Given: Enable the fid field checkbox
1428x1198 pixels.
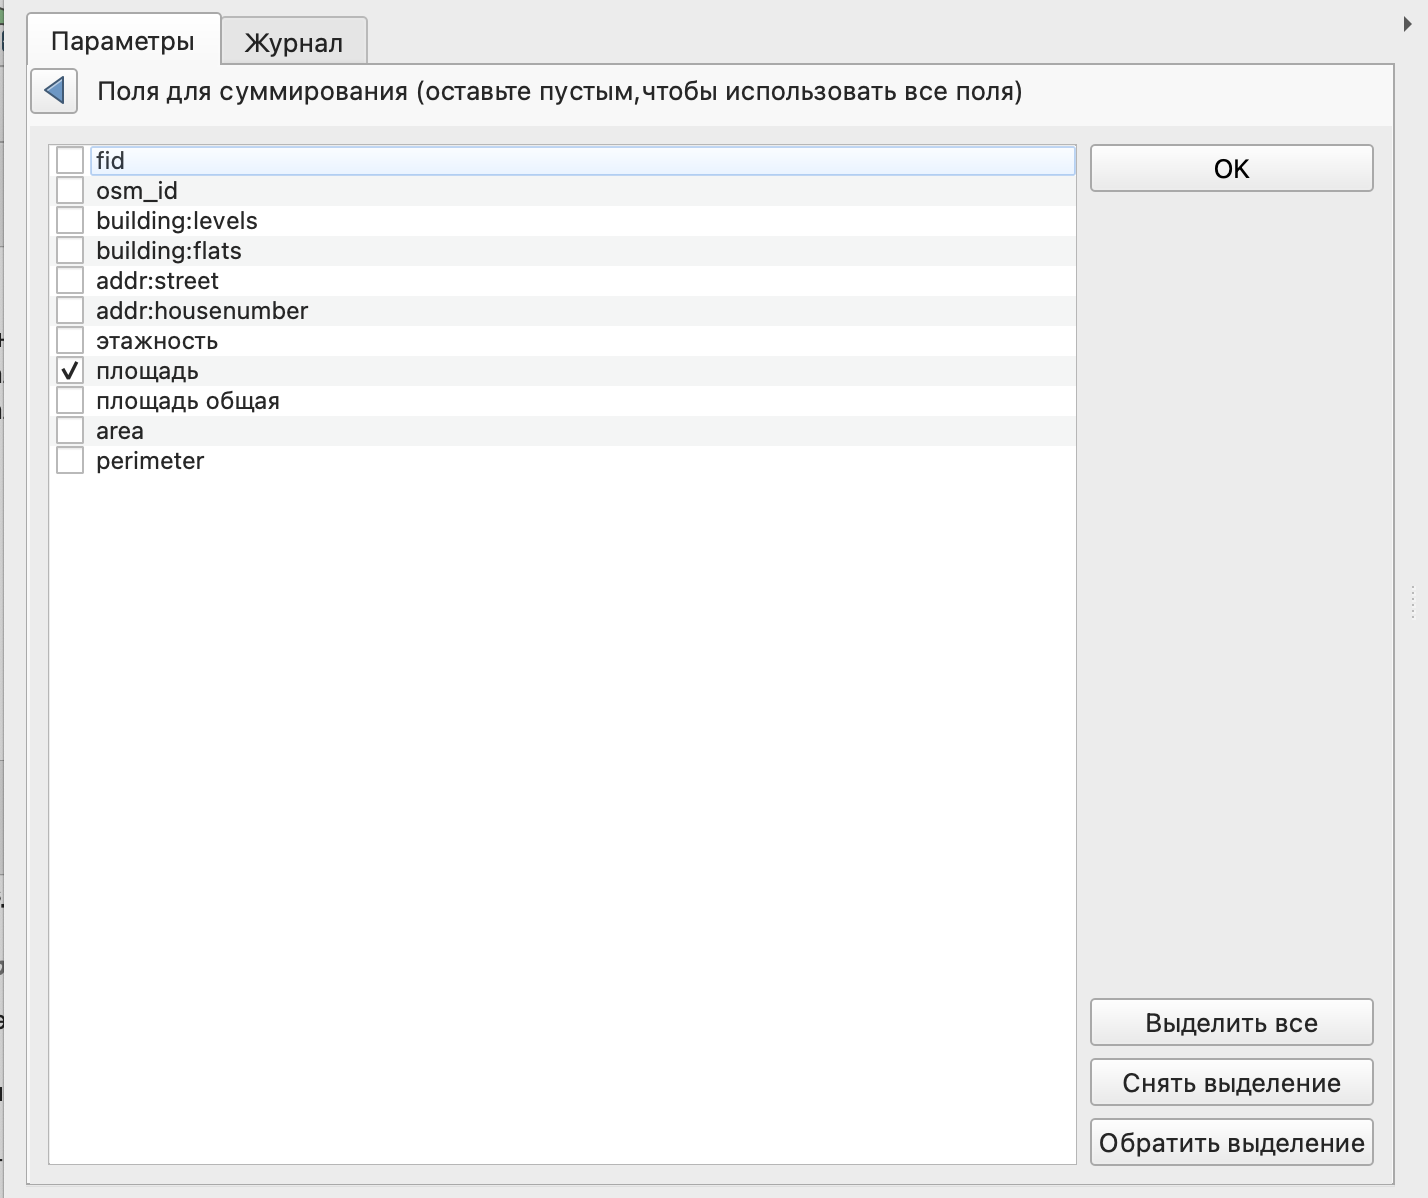Looking at the screenshot, I should 70,160.
